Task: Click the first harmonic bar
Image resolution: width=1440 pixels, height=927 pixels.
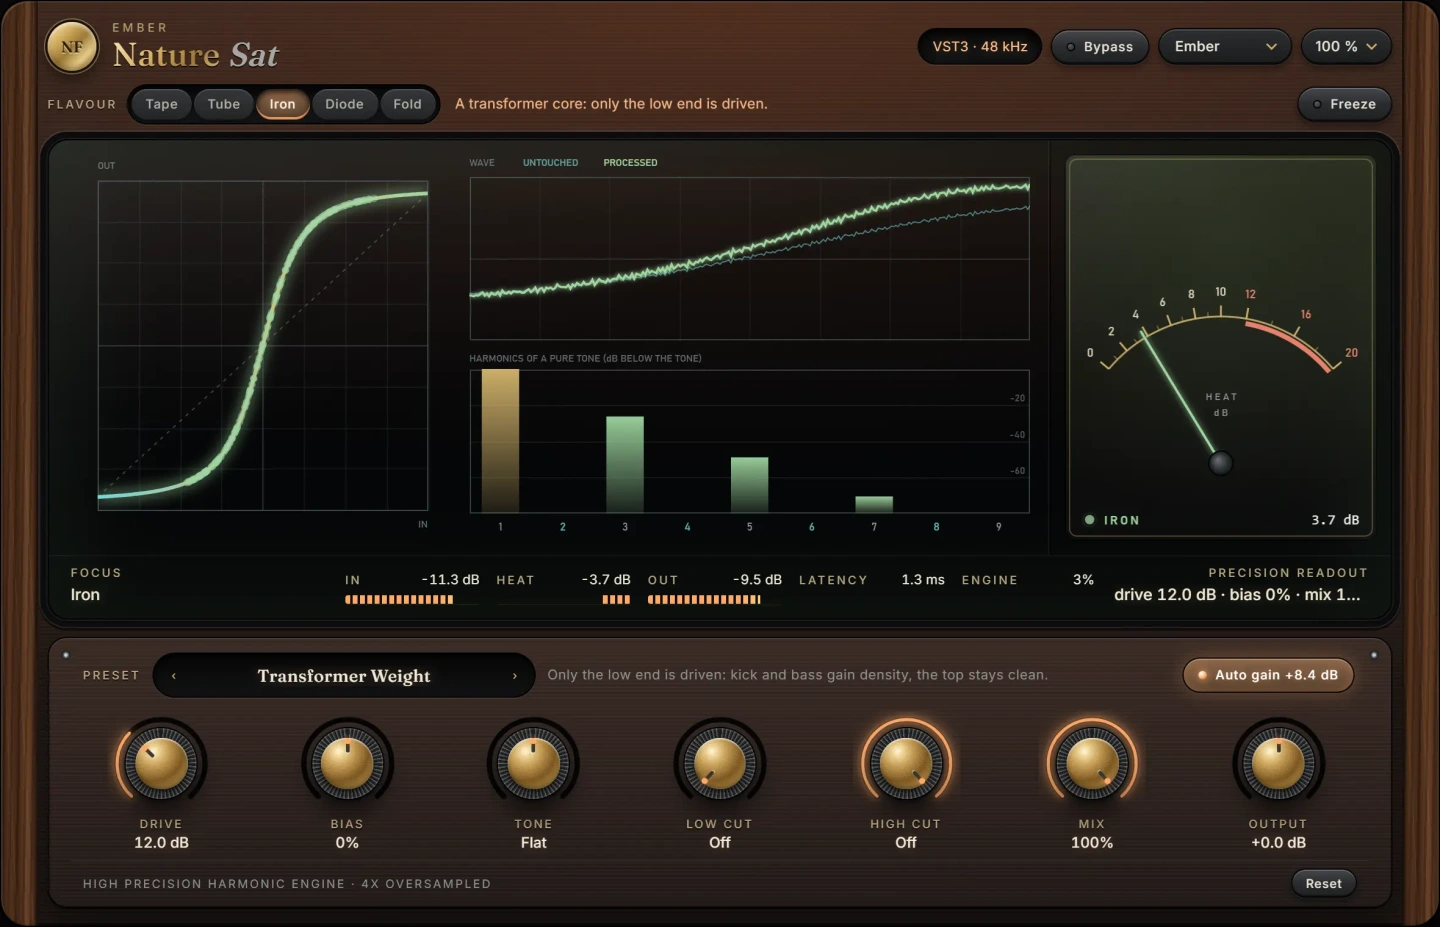Action: (x=500, y=441)
